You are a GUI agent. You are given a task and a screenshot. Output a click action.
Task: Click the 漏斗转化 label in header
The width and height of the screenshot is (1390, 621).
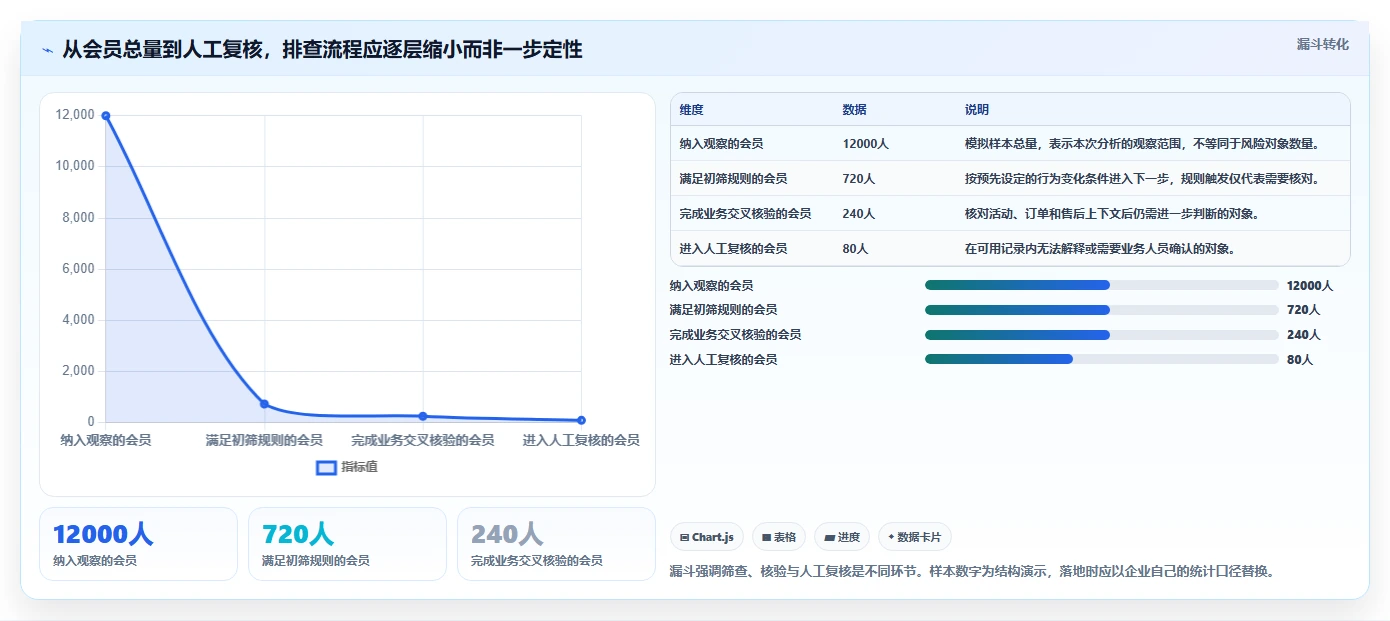tap(1322, 44)
